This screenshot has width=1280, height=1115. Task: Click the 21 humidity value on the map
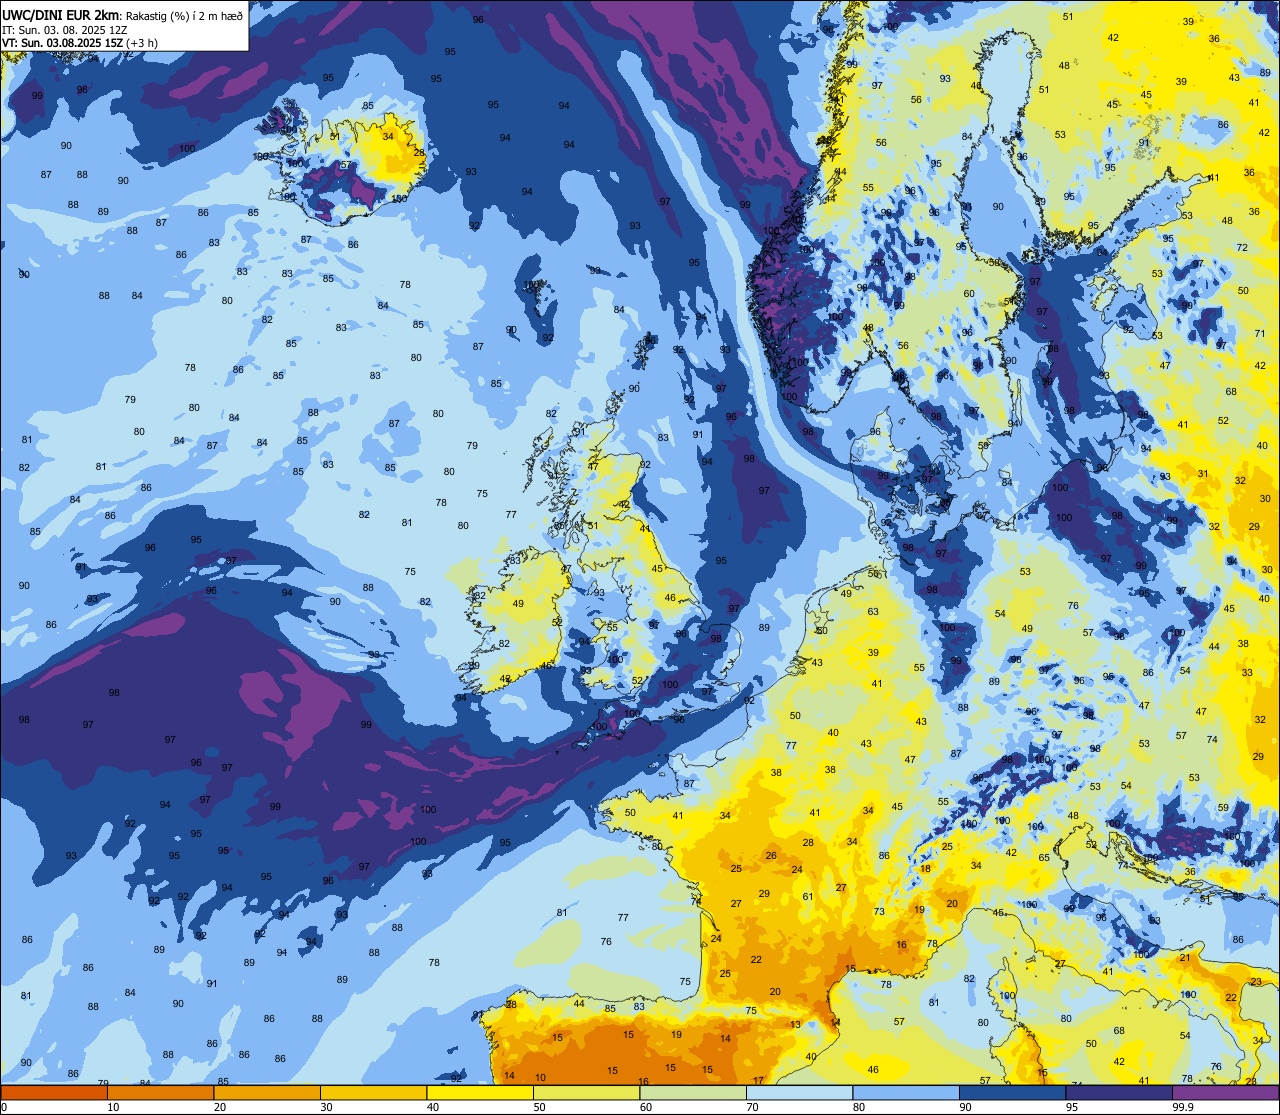pos(1185,957)
